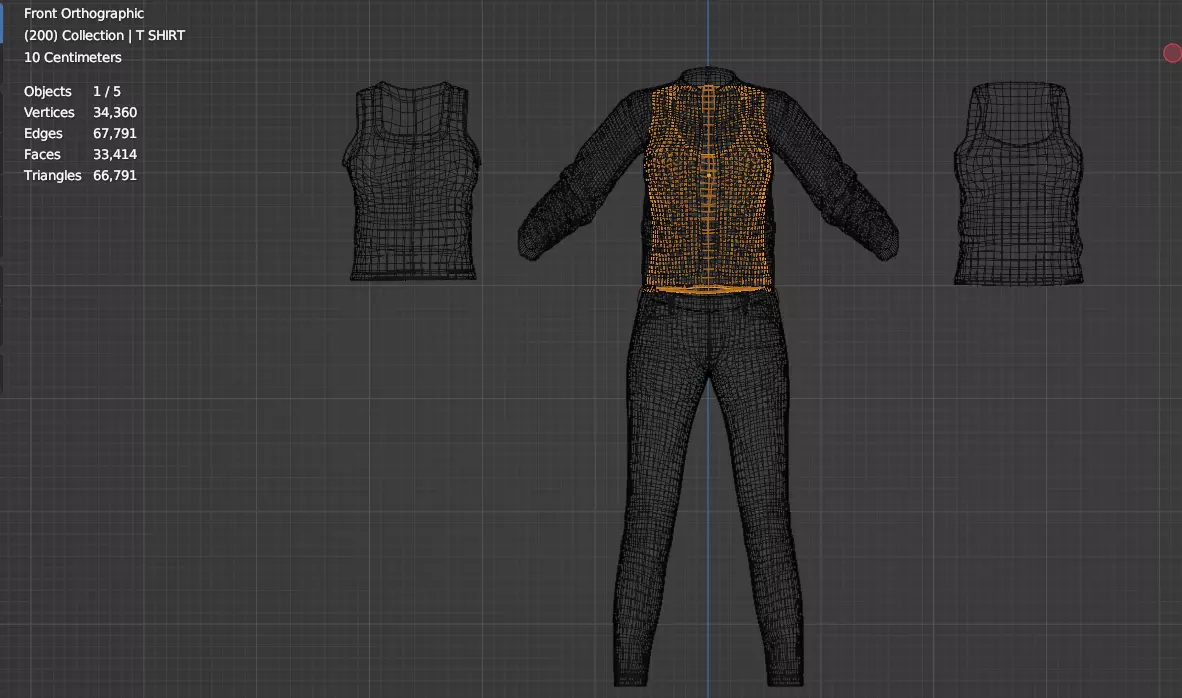The image size is (1182, 698).
Task: Click the "Vertices" statistics label
Action: [49, 112]
